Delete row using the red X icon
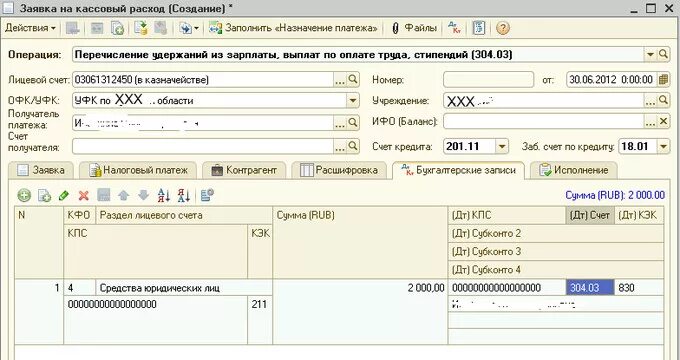Image resolution: width=680 pixels, height=360 pixels. tap(84, 196)
